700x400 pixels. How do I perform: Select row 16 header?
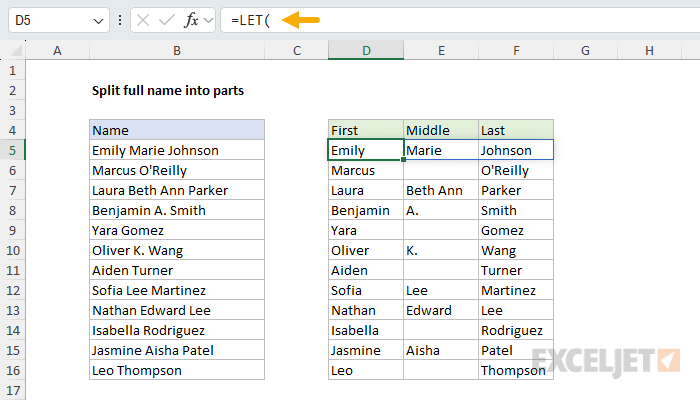point(12,370)
